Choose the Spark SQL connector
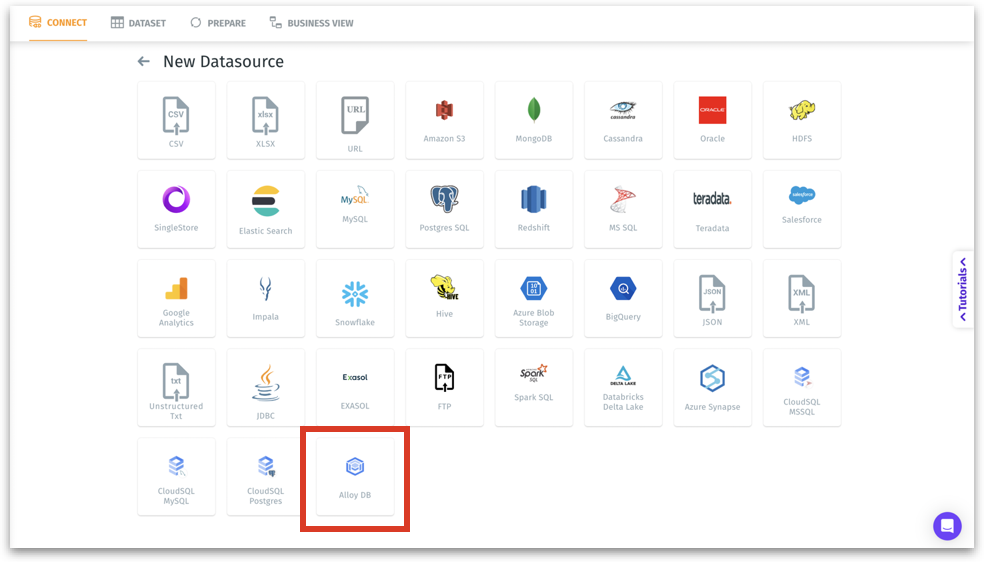This screenshot has width=984, height=562. click(534, 388)
